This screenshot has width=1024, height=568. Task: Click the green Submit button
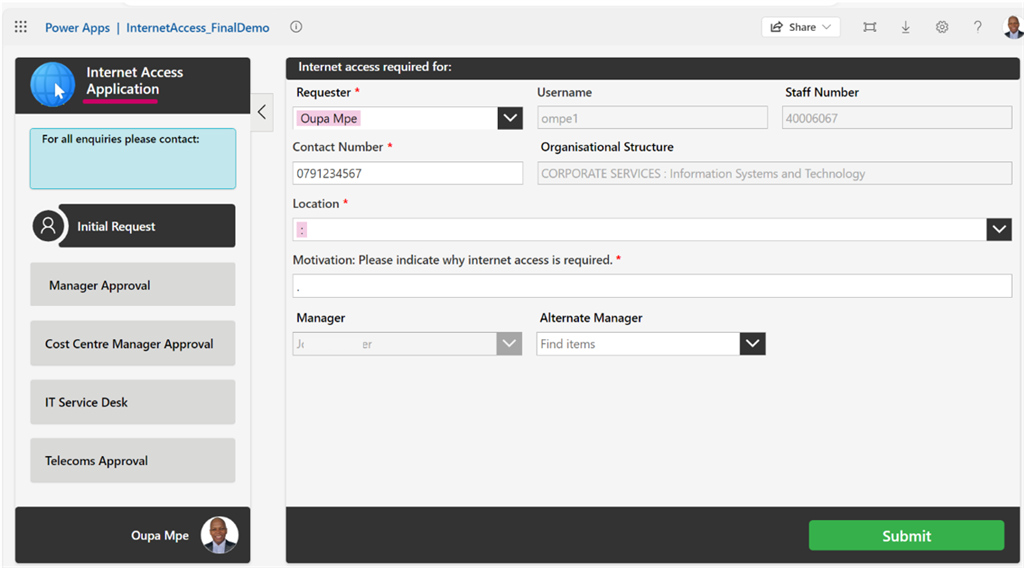906,536
